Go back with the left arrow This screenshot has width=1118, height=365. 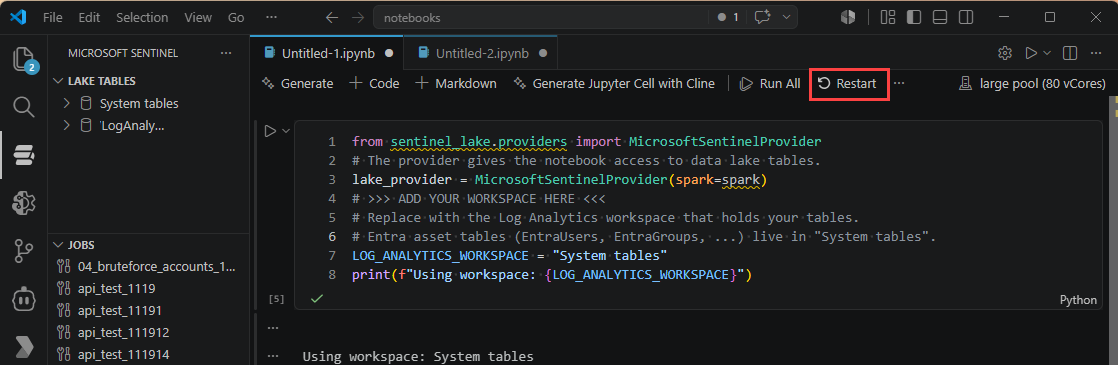(x=332, y=17)
